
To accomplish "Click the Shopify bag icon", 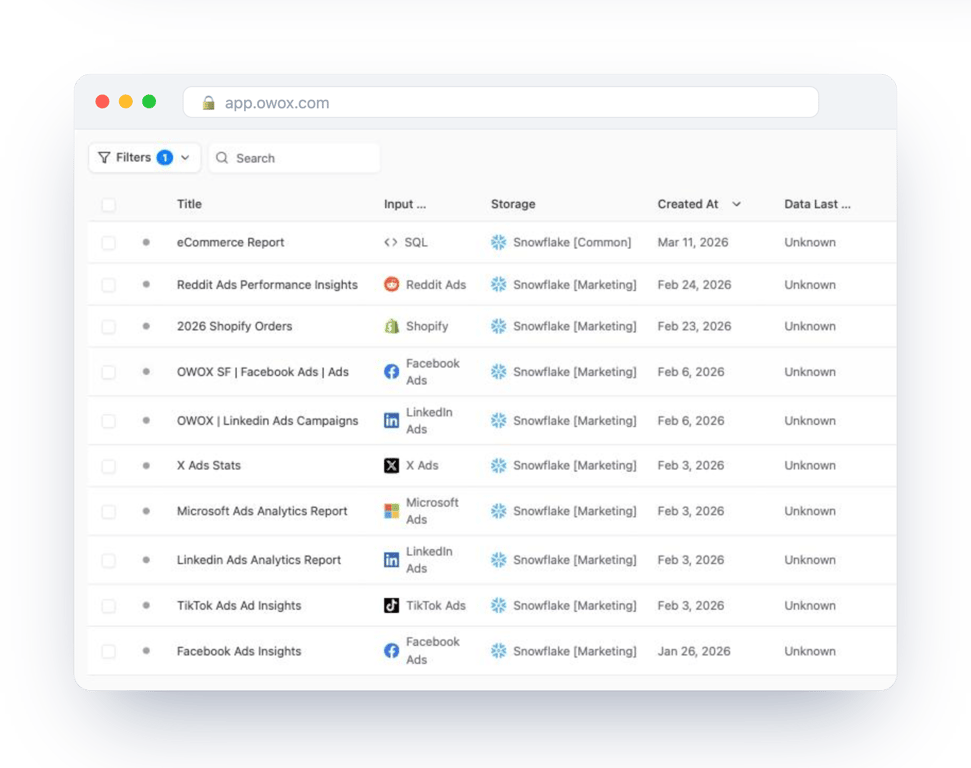I will pyautogui.click(x=391, y=326).
